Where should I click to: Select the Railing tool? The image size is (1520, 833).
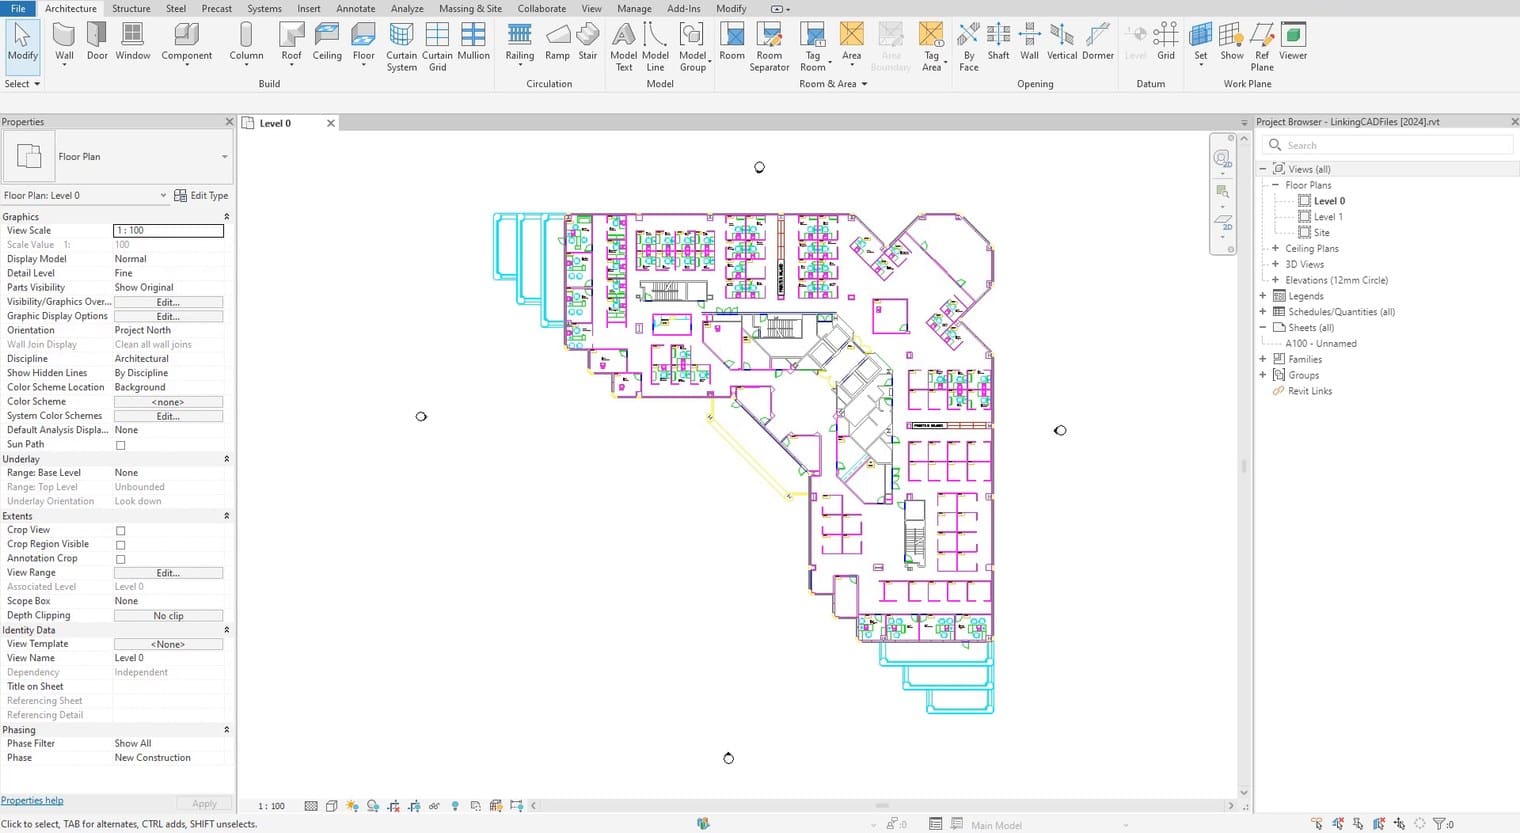point(519,44)
